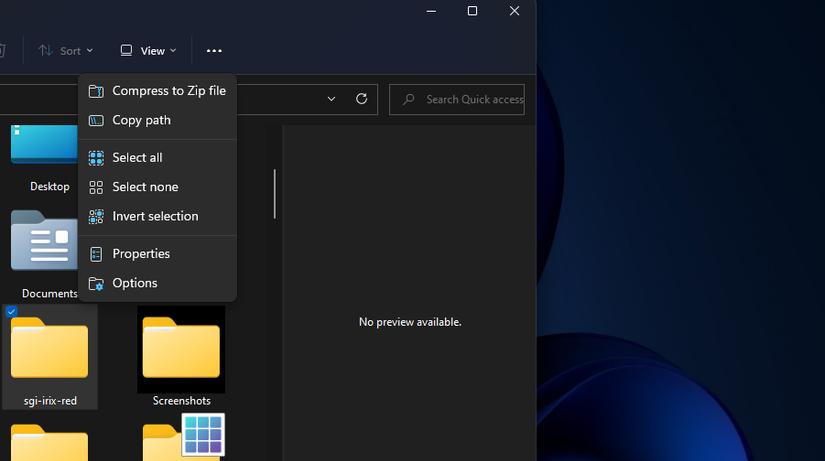
Task: Choose Select all menu entry
Action: pyautogui.click(x=157, y=158)
